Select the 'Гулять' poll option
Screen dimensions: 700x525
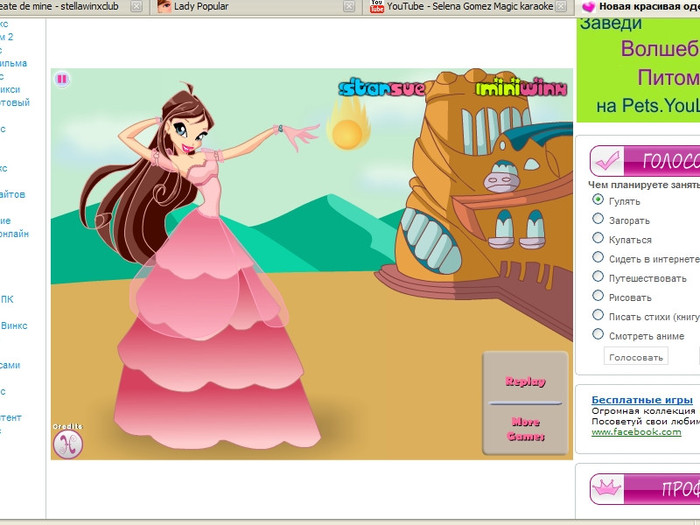coord(598,200)
